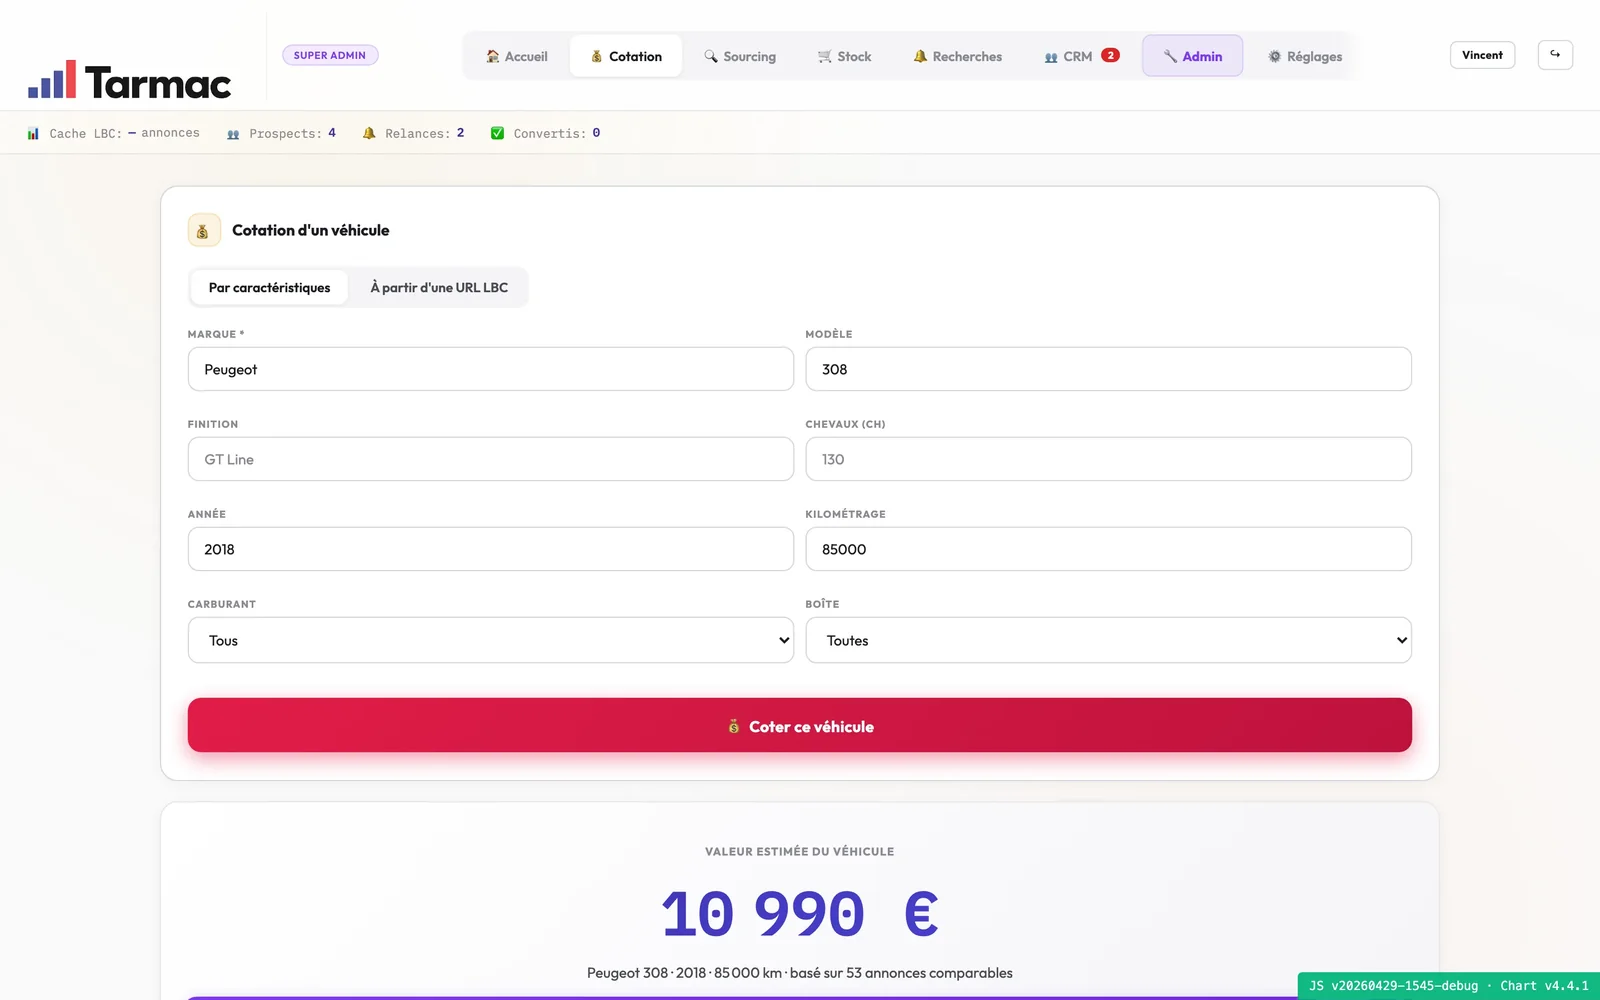Click the Modèle input field
1600x1000 pixels.
coord(1109,369)
